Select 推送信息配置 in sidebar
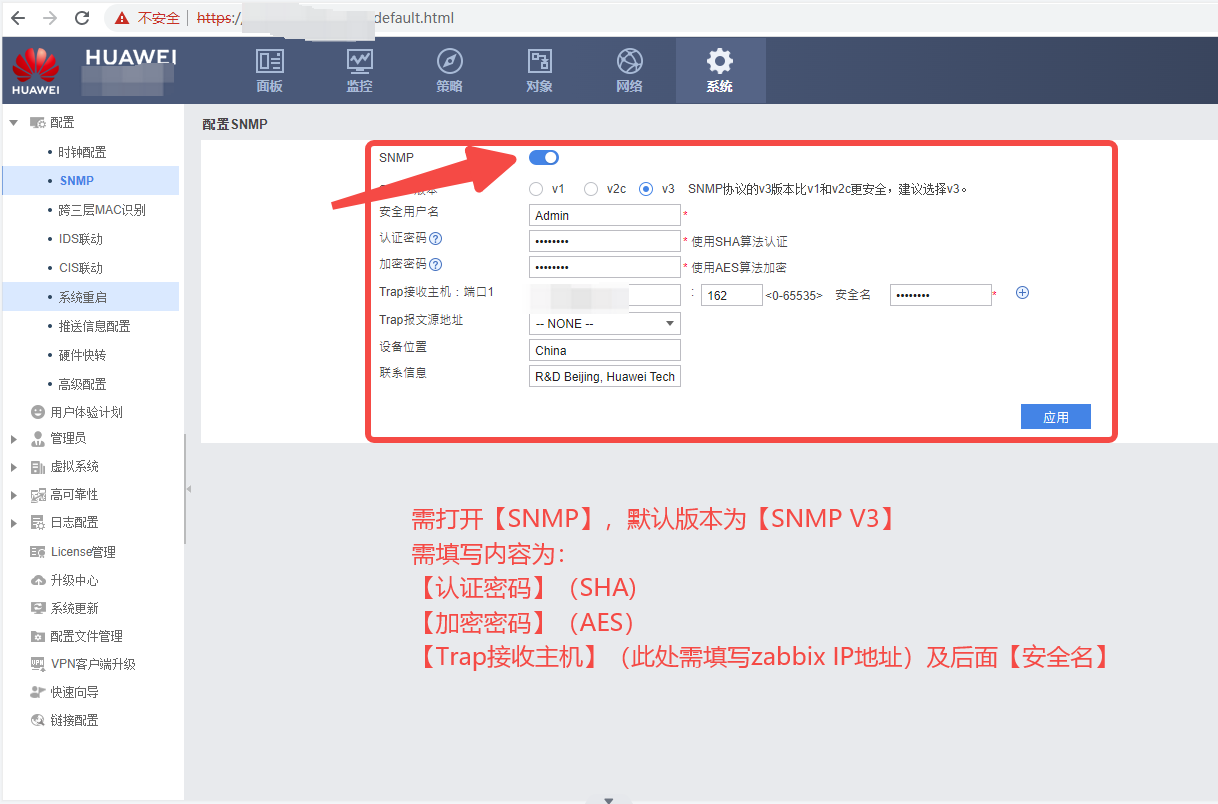Screen dimensions: 1218x804 (94, 326)
